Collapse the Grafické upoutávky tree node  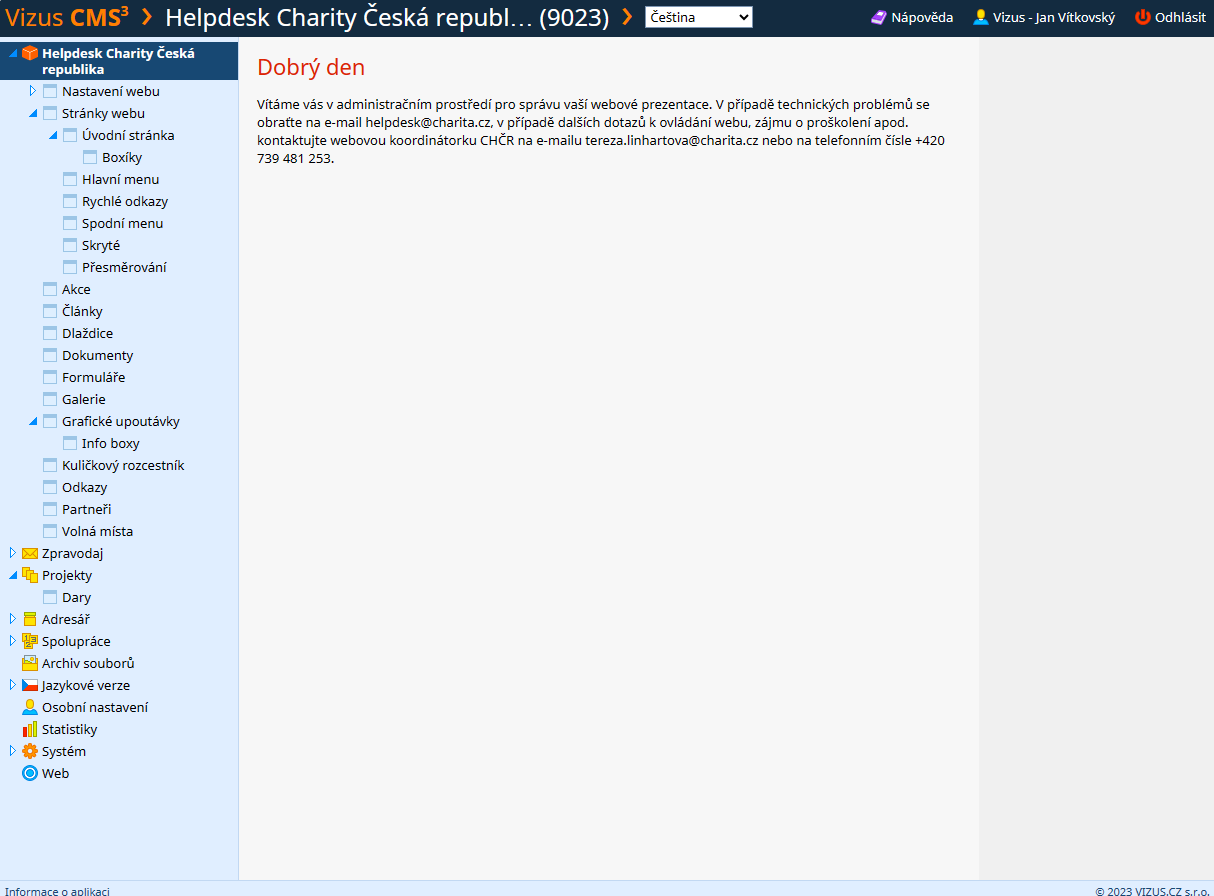point(33,421)
